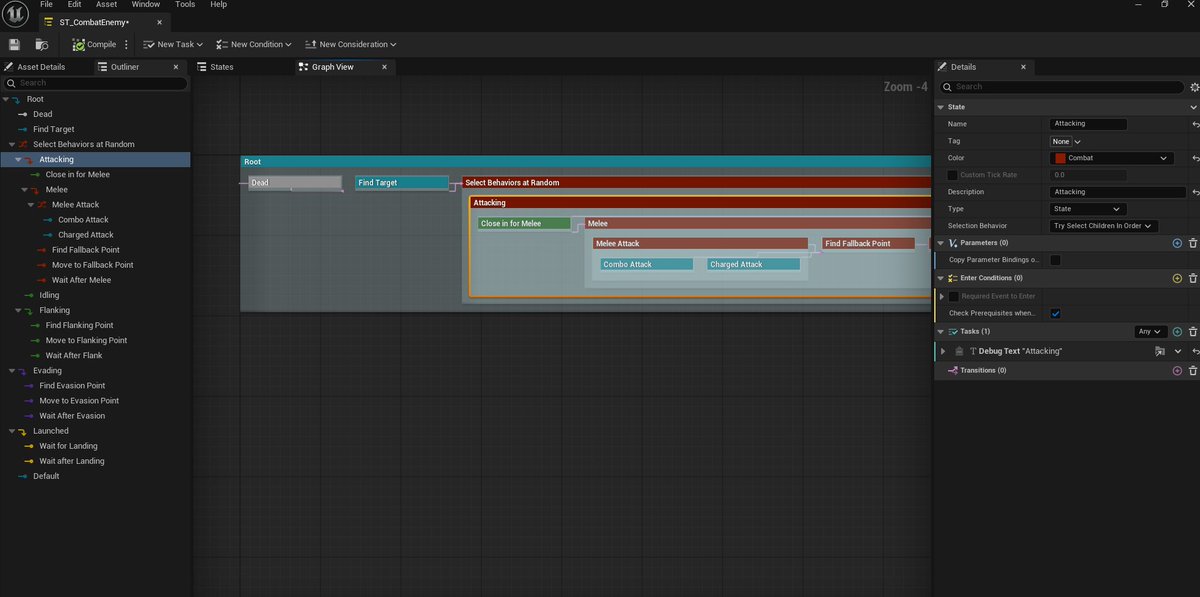This screenshot has height=597, width=1200.
Task: Open the New Task dropdown
Action: [x=173, y=44]
